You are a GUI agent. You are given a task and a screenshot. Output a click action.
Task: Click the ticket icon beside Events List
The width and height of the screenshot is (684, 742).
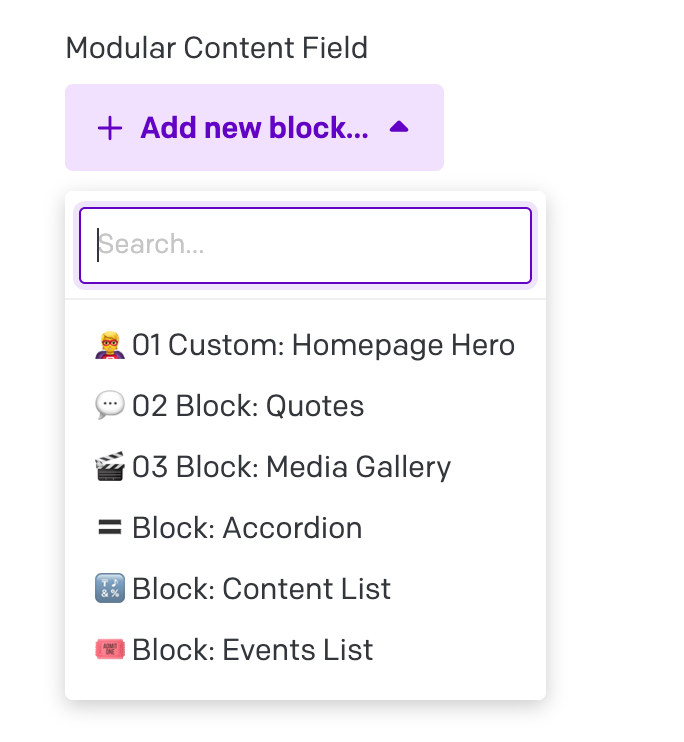[109, 650]
